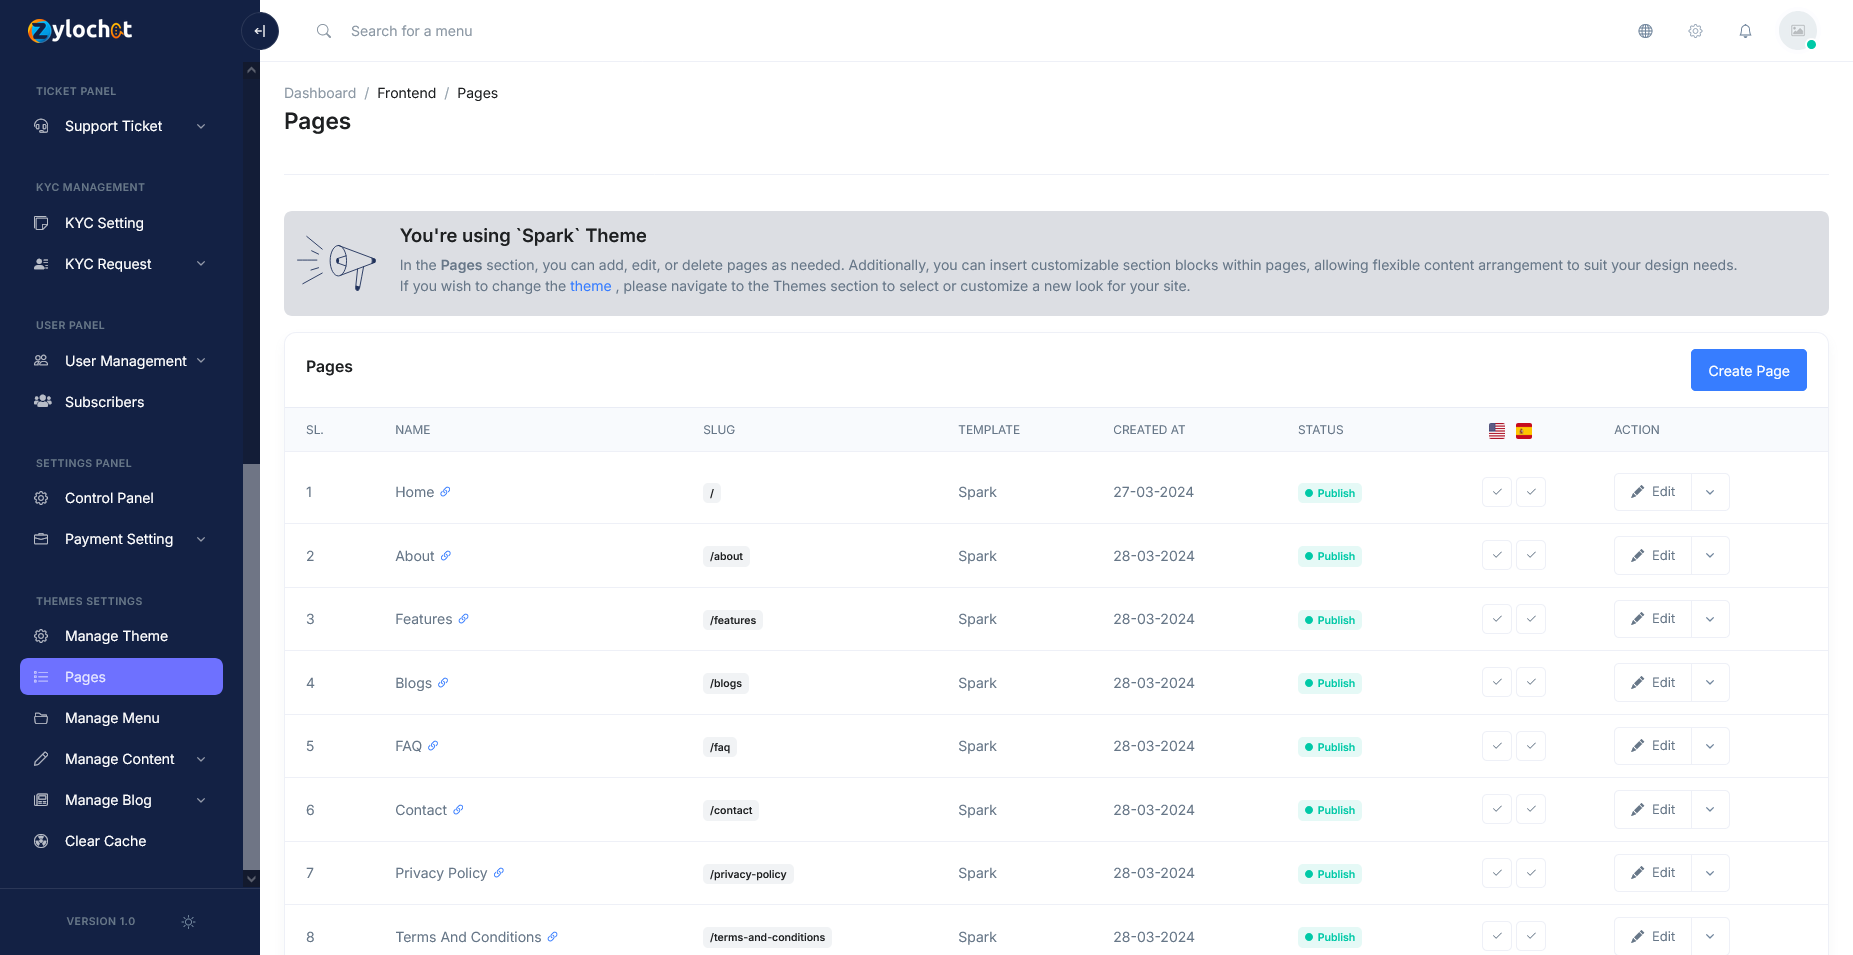This screenshot has height=955, width=1853.
Task: Expand the KYC Request menu
Action: 121,264
